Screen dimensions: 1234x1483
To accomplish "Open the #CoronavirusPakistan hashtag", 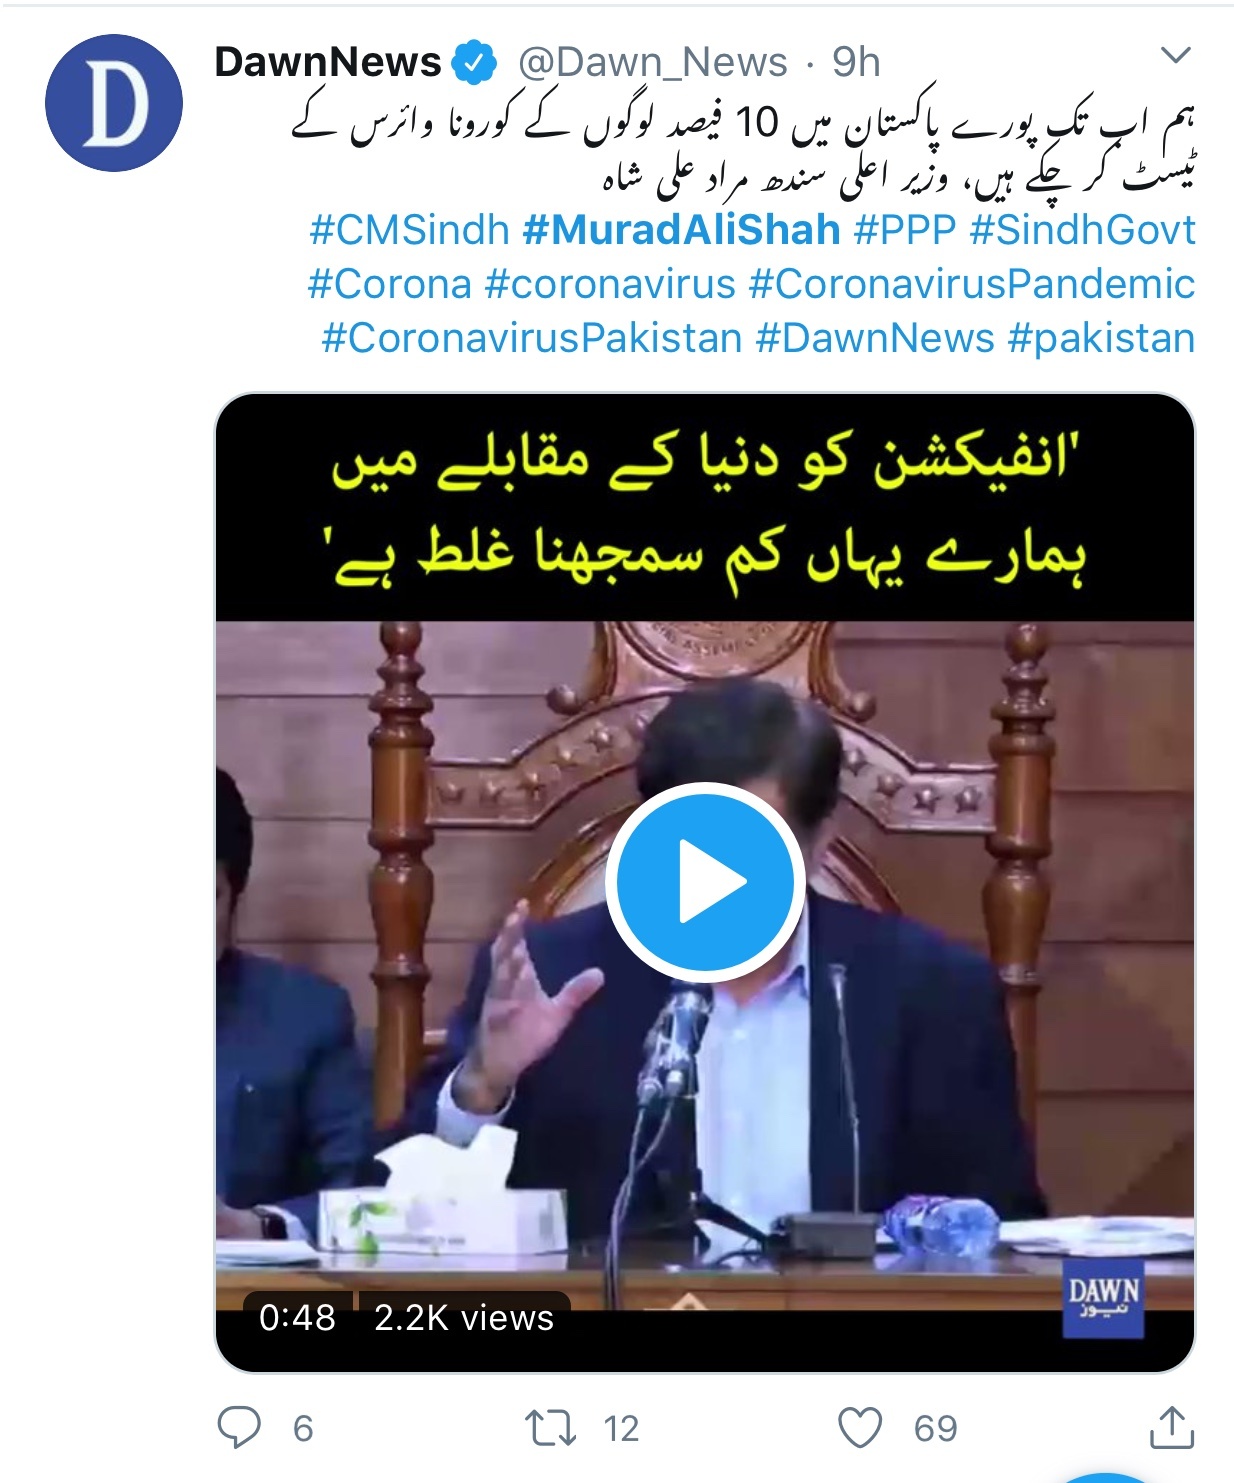I will (531, 338).
